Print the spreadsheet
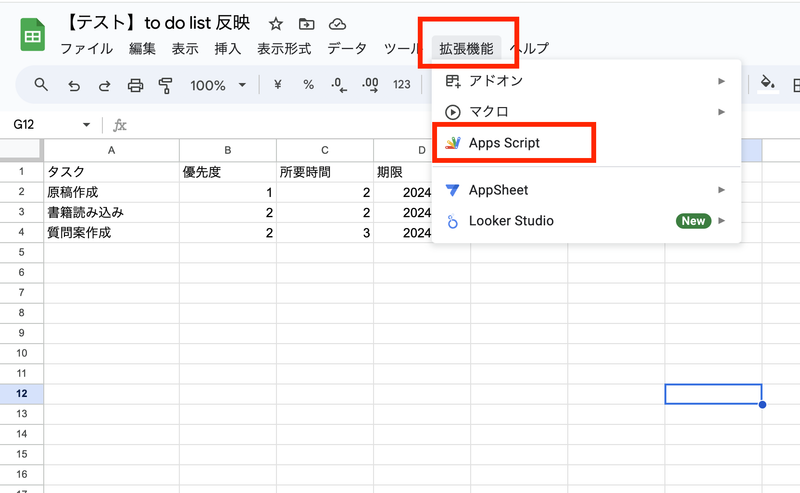 [x=136, y=85]
